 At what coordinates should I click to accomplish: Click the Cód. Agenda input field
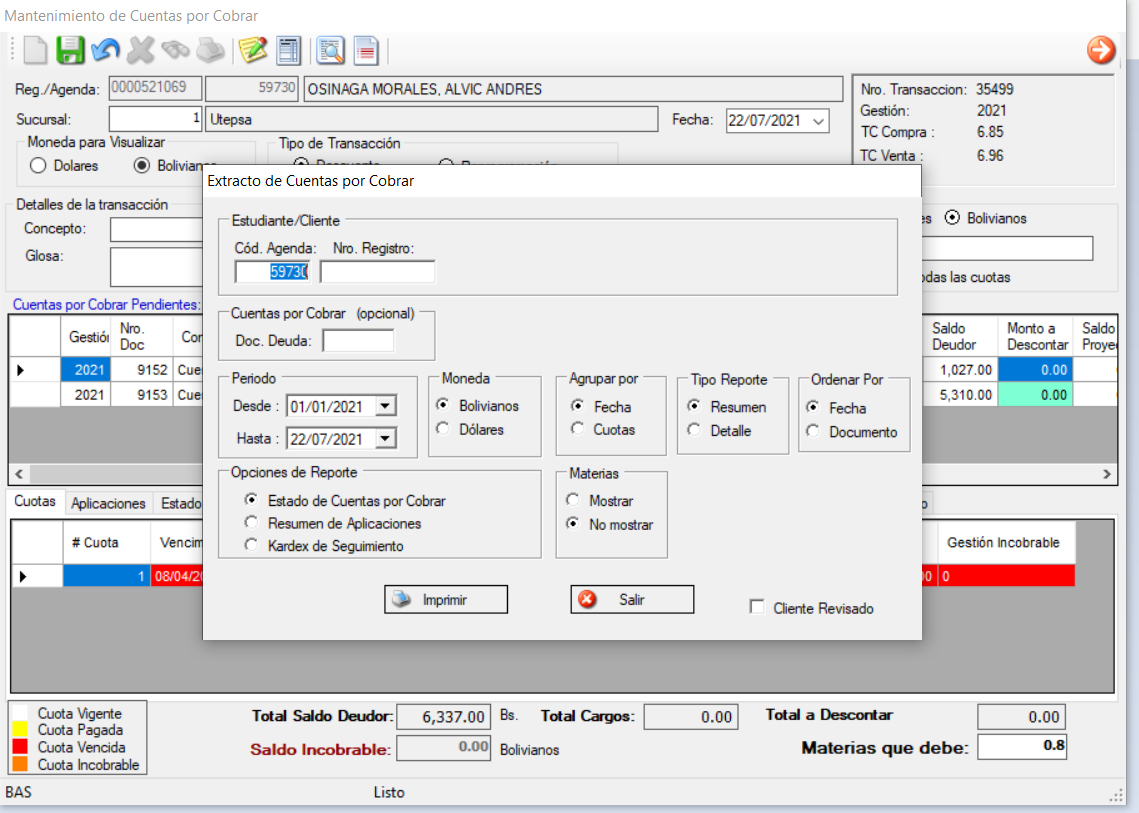click(x=272, y=272)
